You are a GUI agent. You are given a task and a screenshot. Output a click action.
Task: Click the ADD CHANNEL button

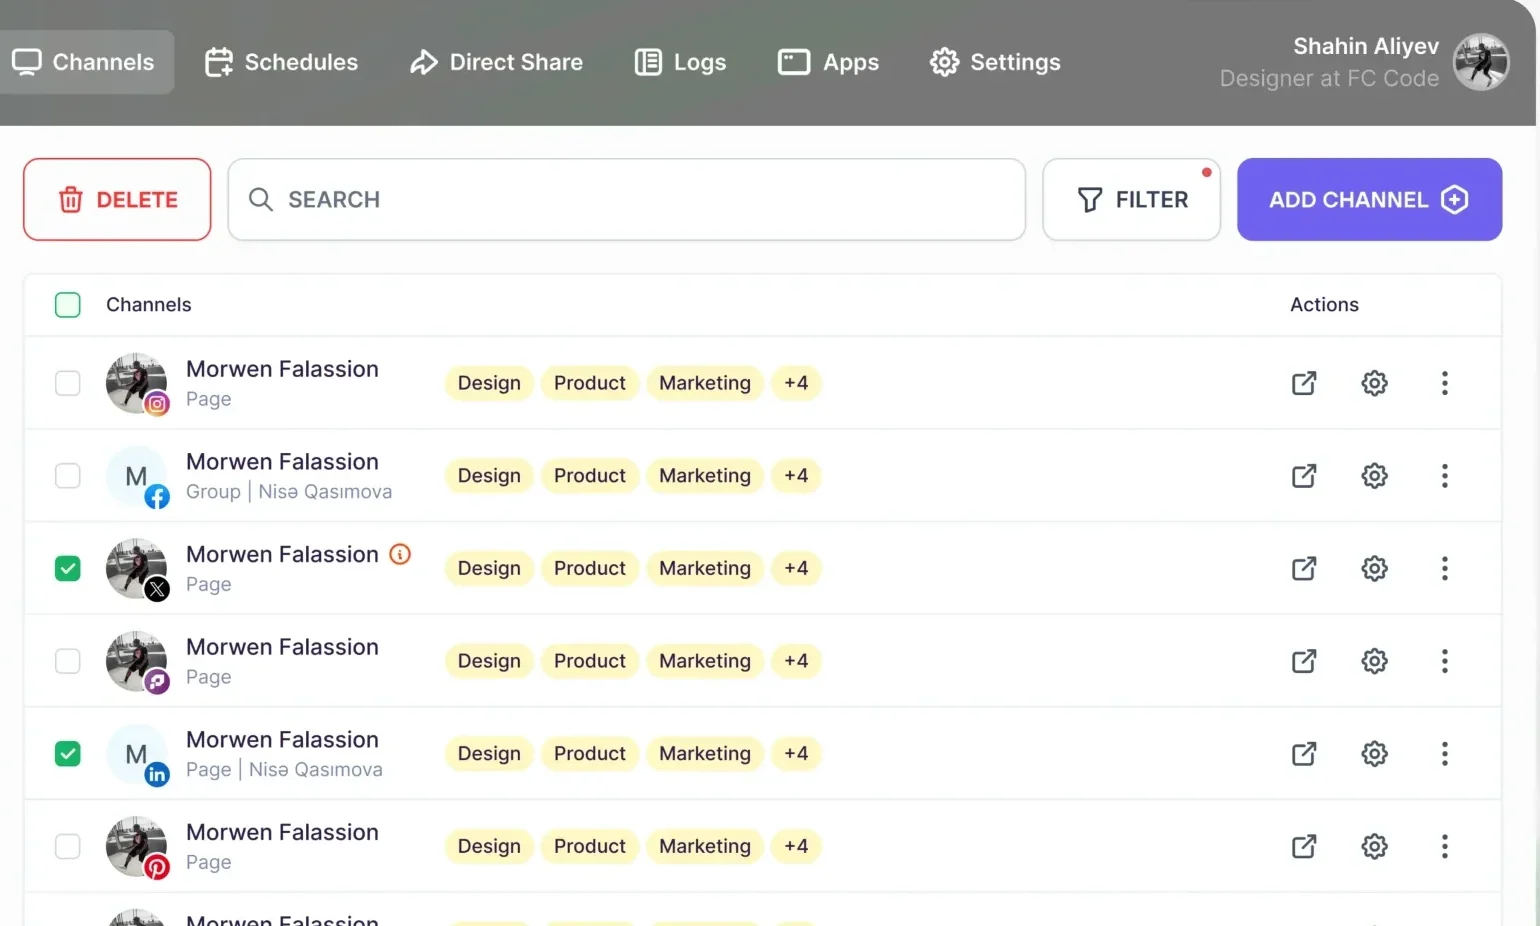(x=1369, y=199)
